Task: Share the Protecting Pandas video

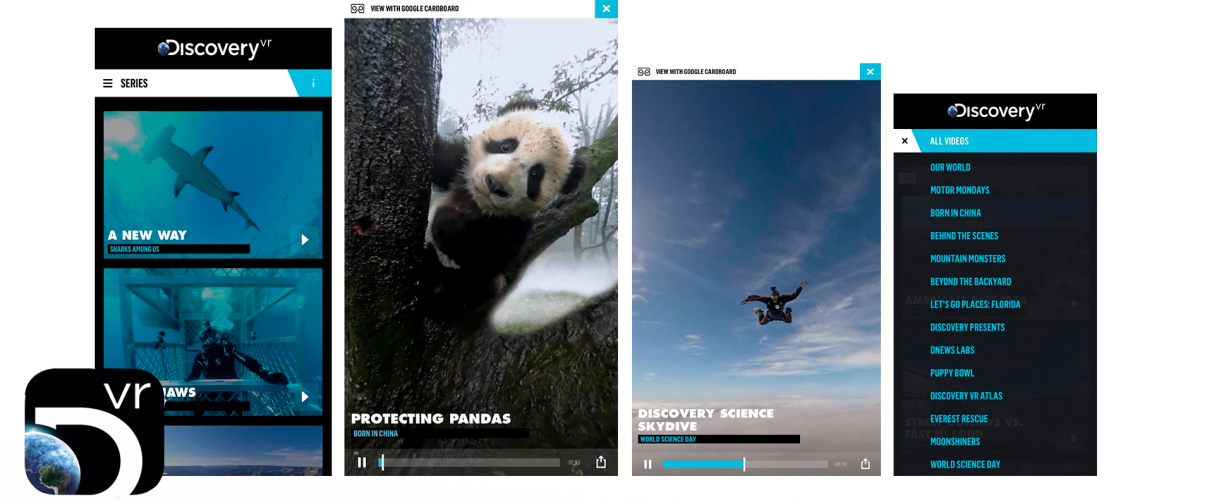Action: pyautogui.click(x=601, y=462)
